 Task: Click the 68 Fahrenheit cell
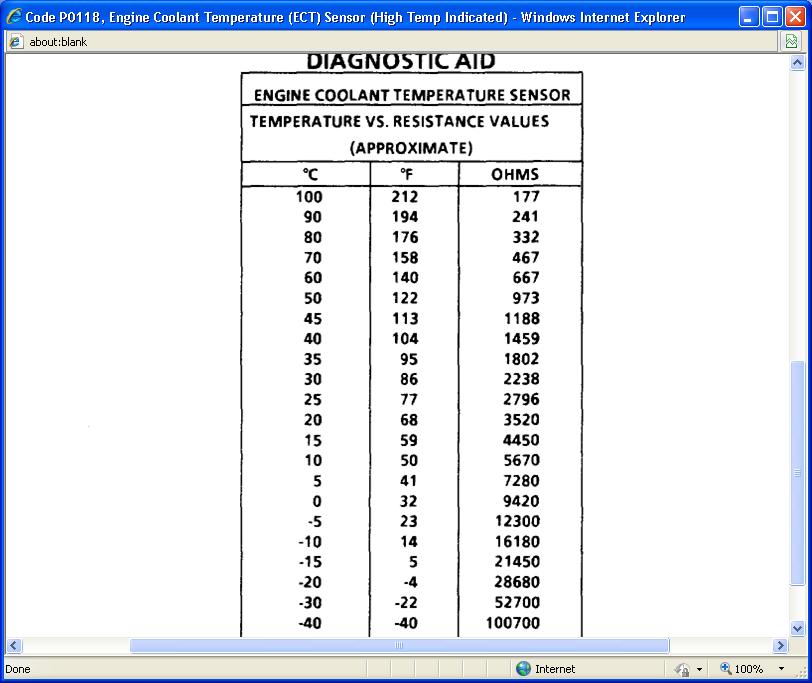coord(409,420)
